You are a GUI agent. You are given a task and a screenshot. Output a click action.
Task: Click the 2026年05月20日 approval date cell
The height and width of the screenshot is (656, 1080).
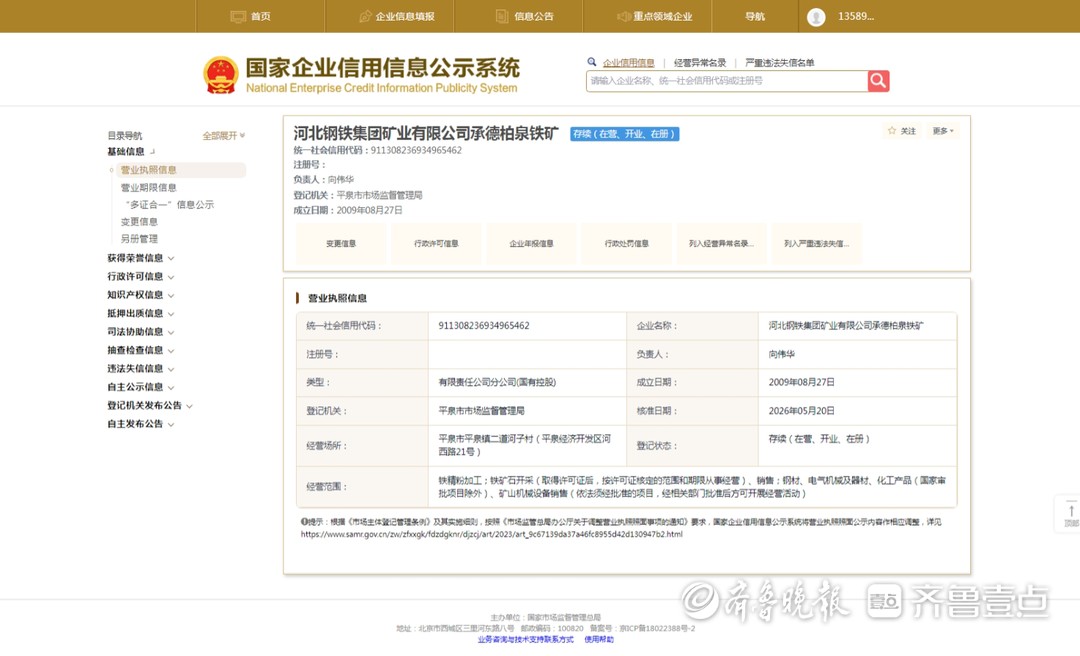857,411
